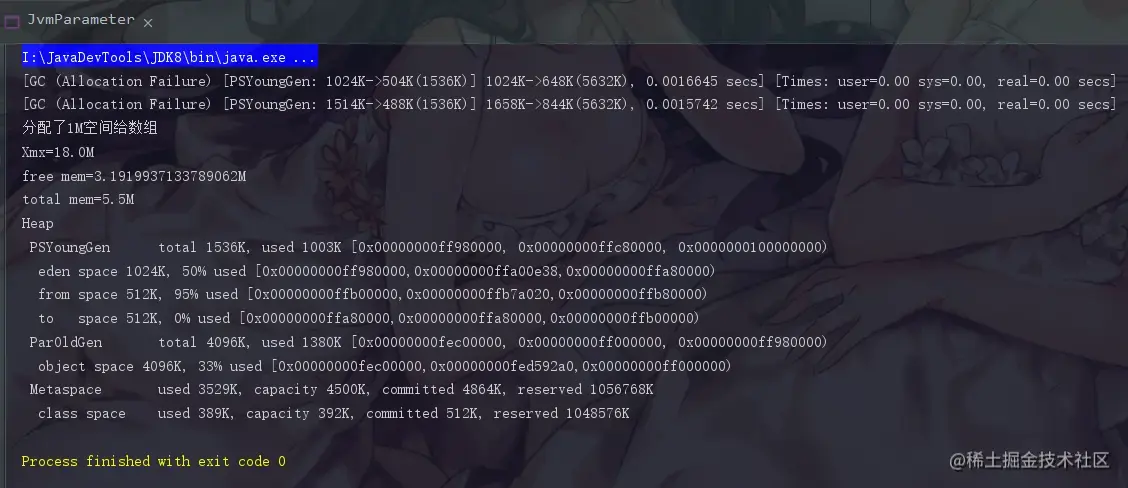Click the run configuration icon beside JvmParameter

[x=12, y=22]
